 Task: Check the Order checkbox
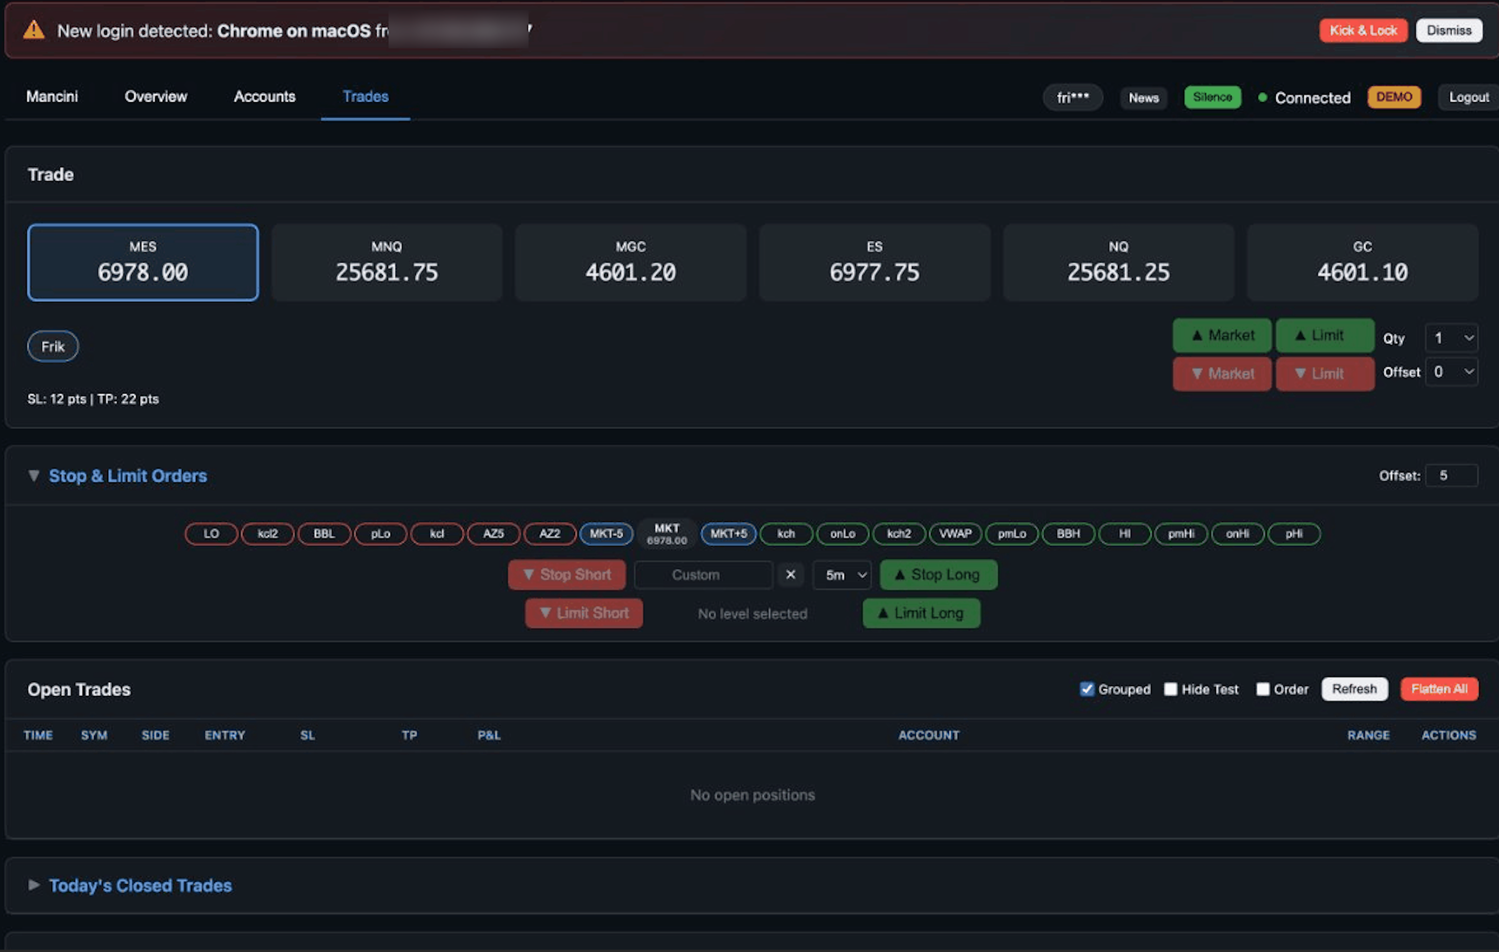pyautogui.click(x=1262, y=689)
